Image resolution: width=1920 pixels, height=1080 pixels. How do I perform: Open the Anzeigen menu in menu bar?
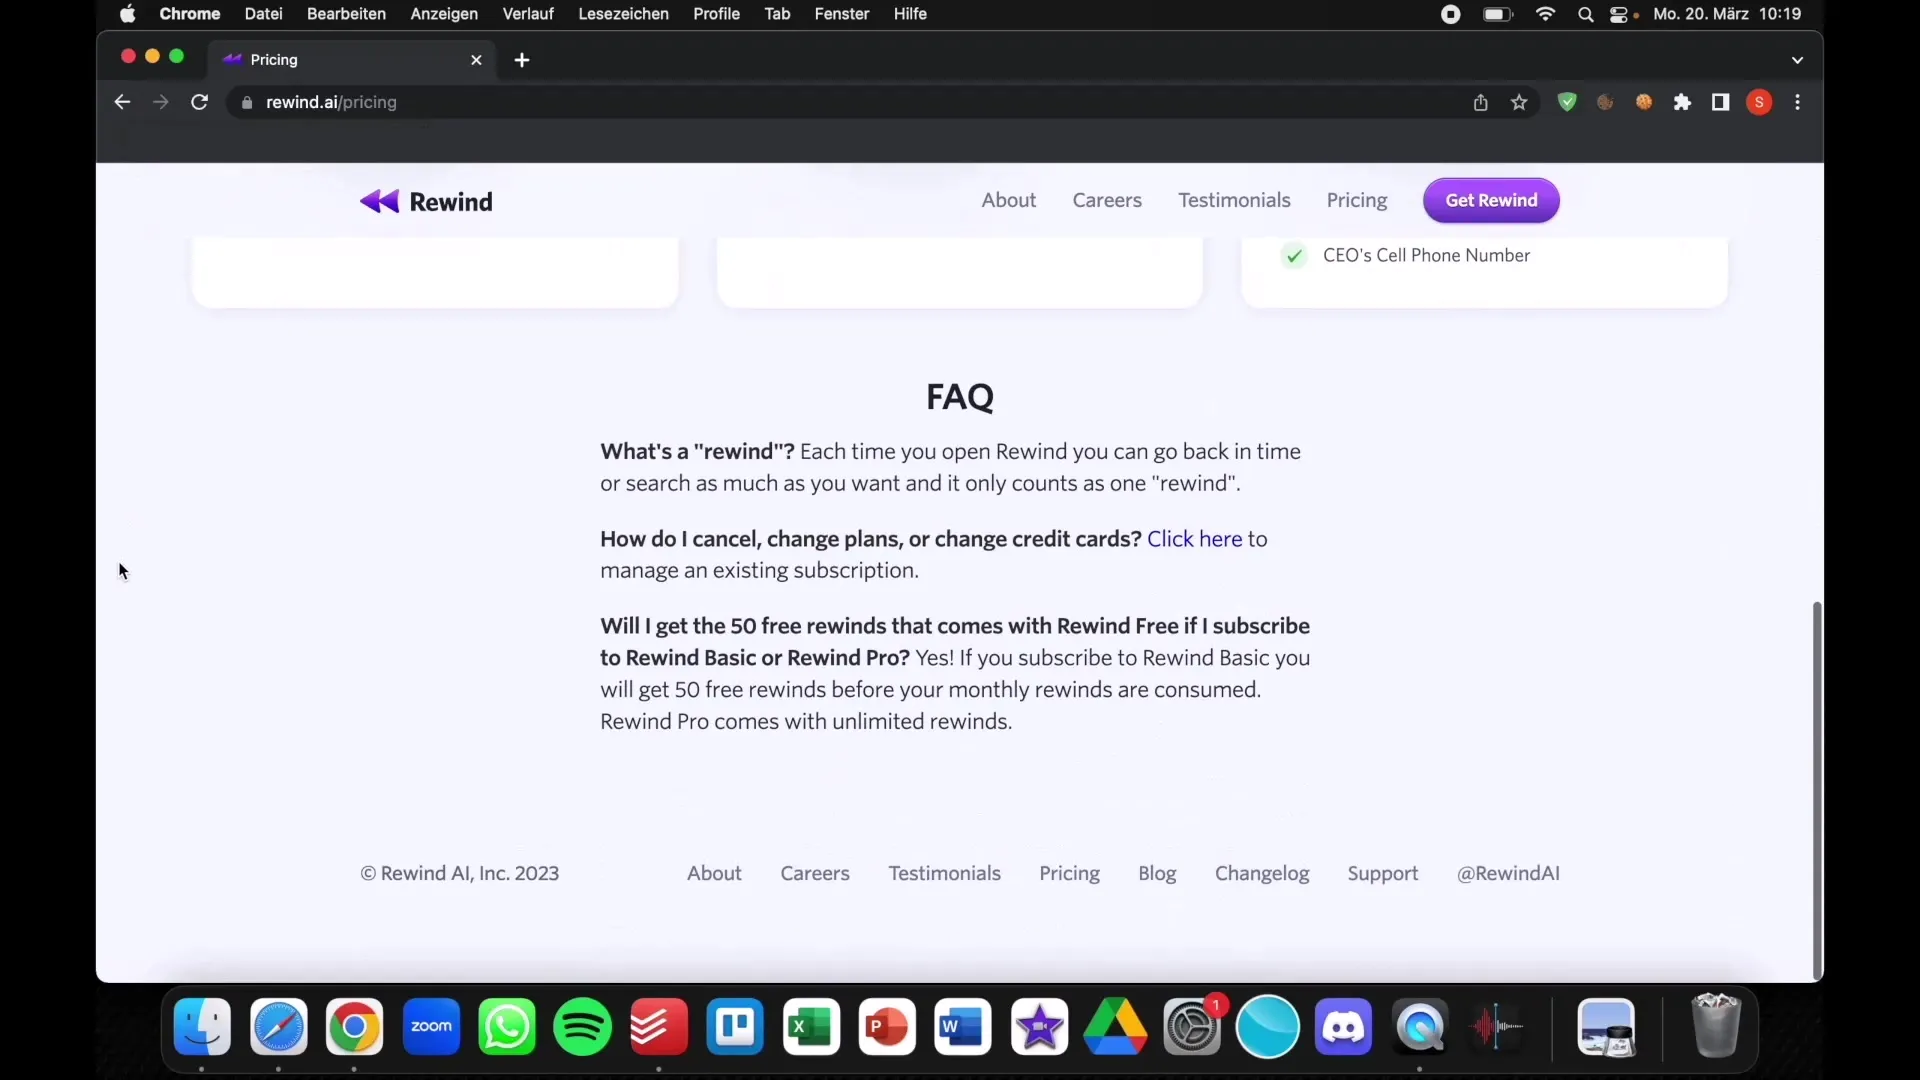coord(444,13)
